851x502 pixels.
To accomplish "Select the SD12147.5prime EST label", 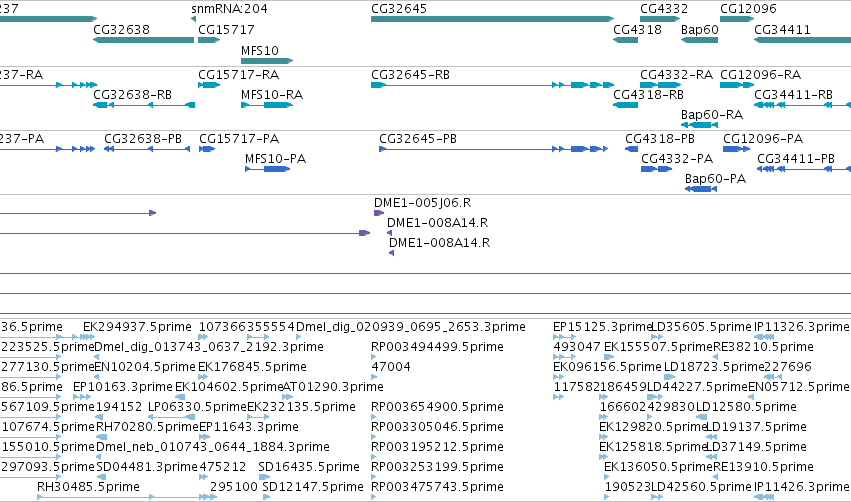I will (313, 487).
